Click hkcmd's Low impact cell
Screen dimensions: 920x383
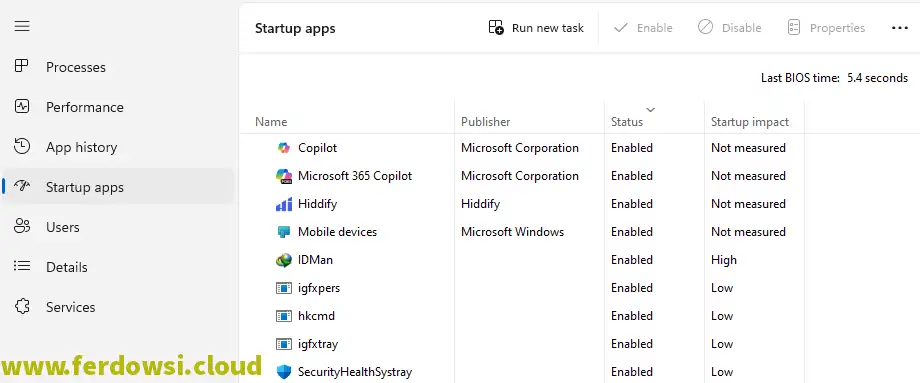722,316
